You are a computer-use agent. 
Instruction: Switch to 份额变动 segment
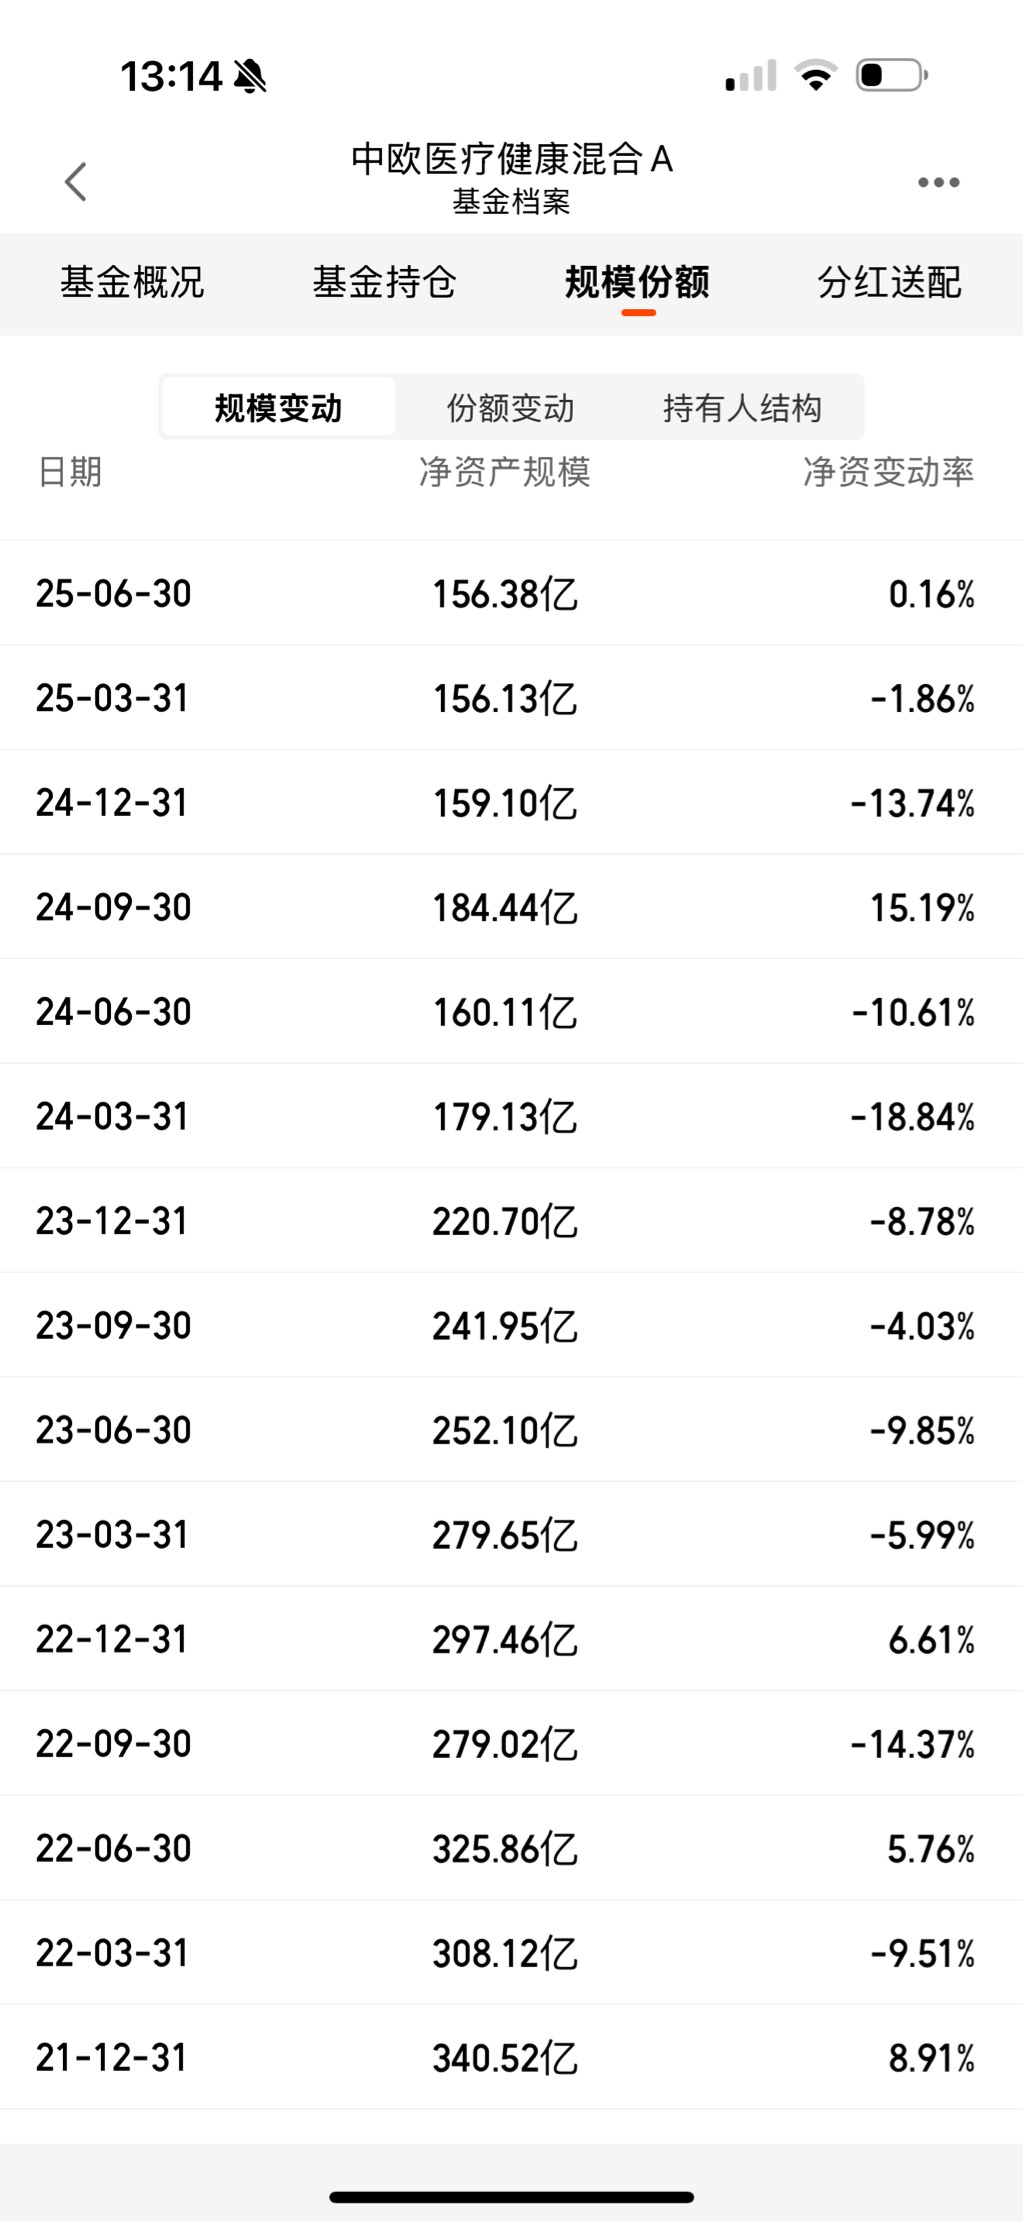(510, 407)
